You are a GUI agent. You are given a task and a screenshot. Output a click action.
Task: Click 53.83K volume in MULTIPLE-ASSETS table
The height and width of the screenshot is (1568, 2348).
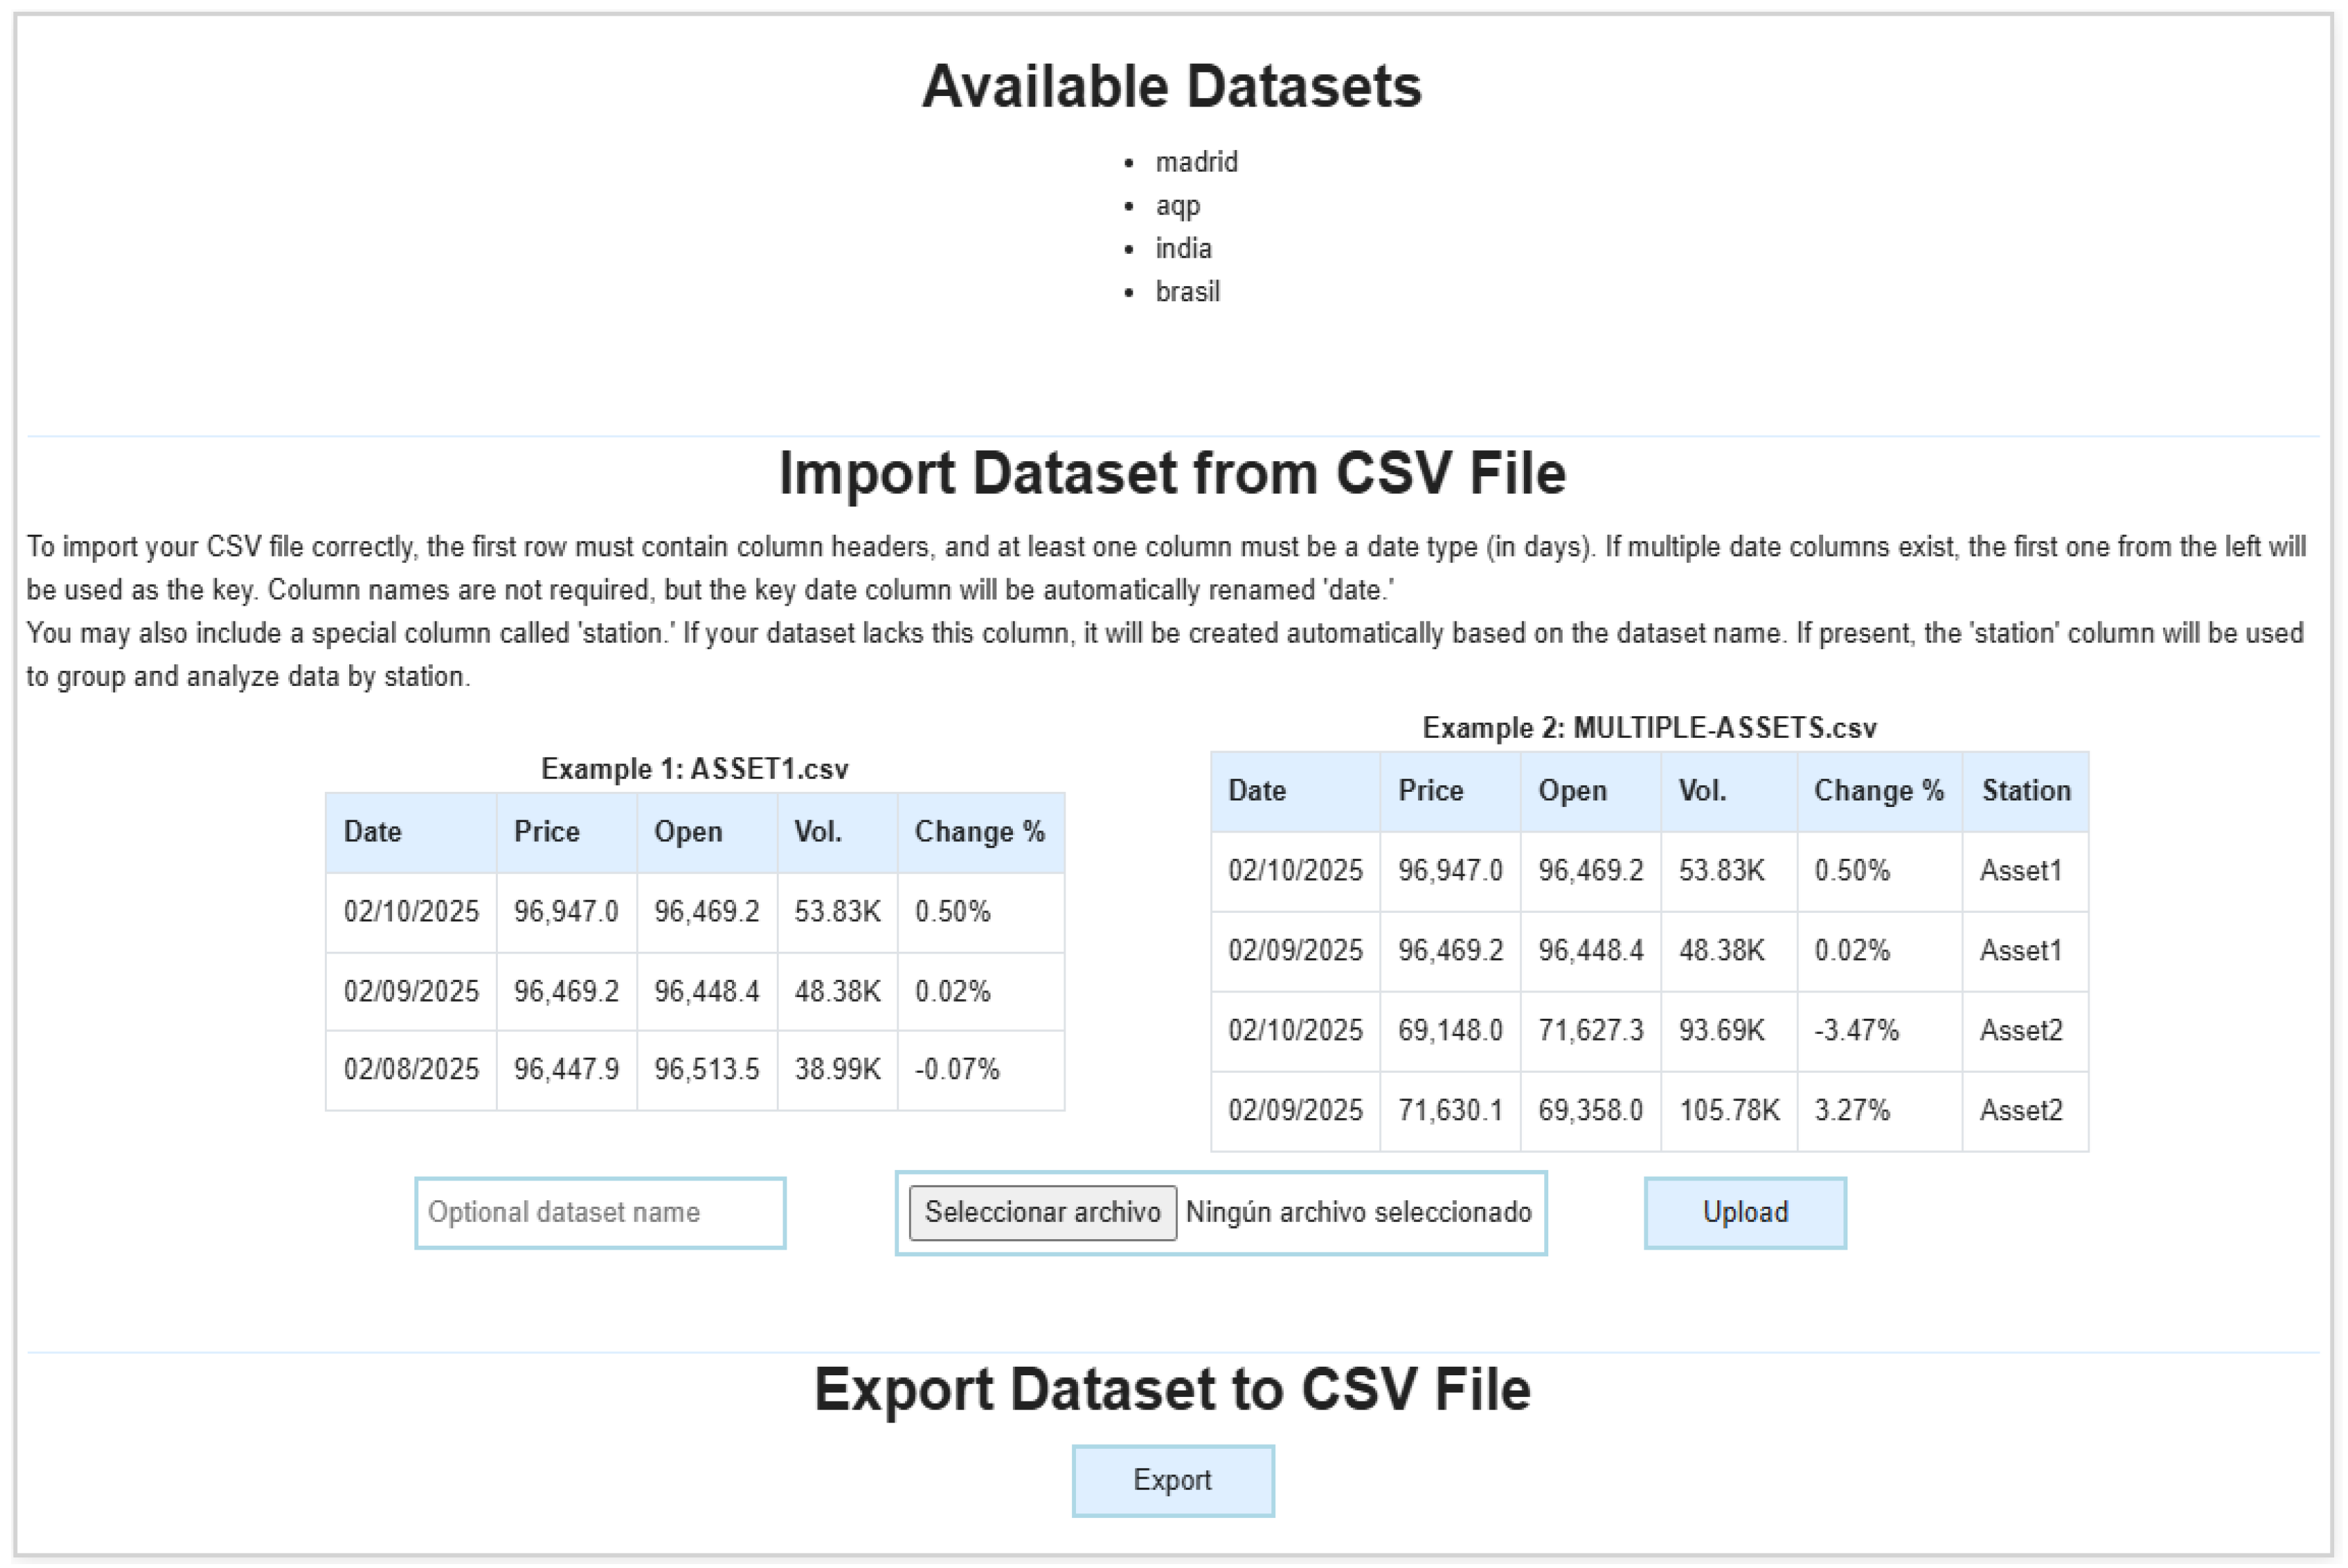tap(1729, 871)
